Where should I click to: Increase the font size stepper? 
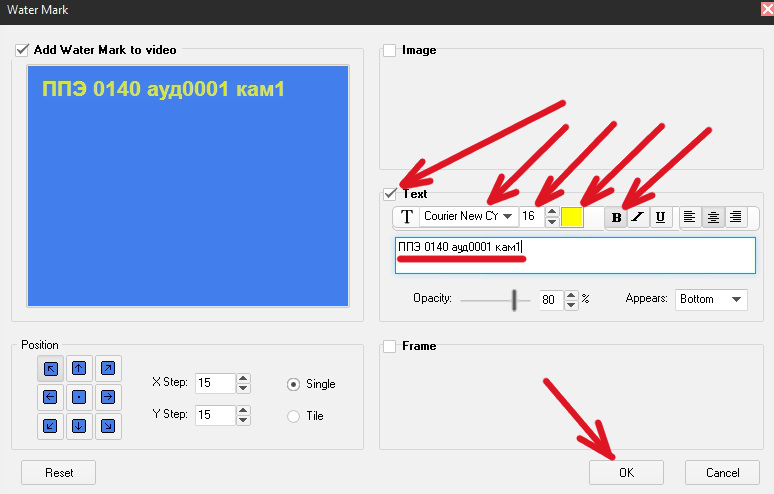pyautogui.click(x=552, y=211)
